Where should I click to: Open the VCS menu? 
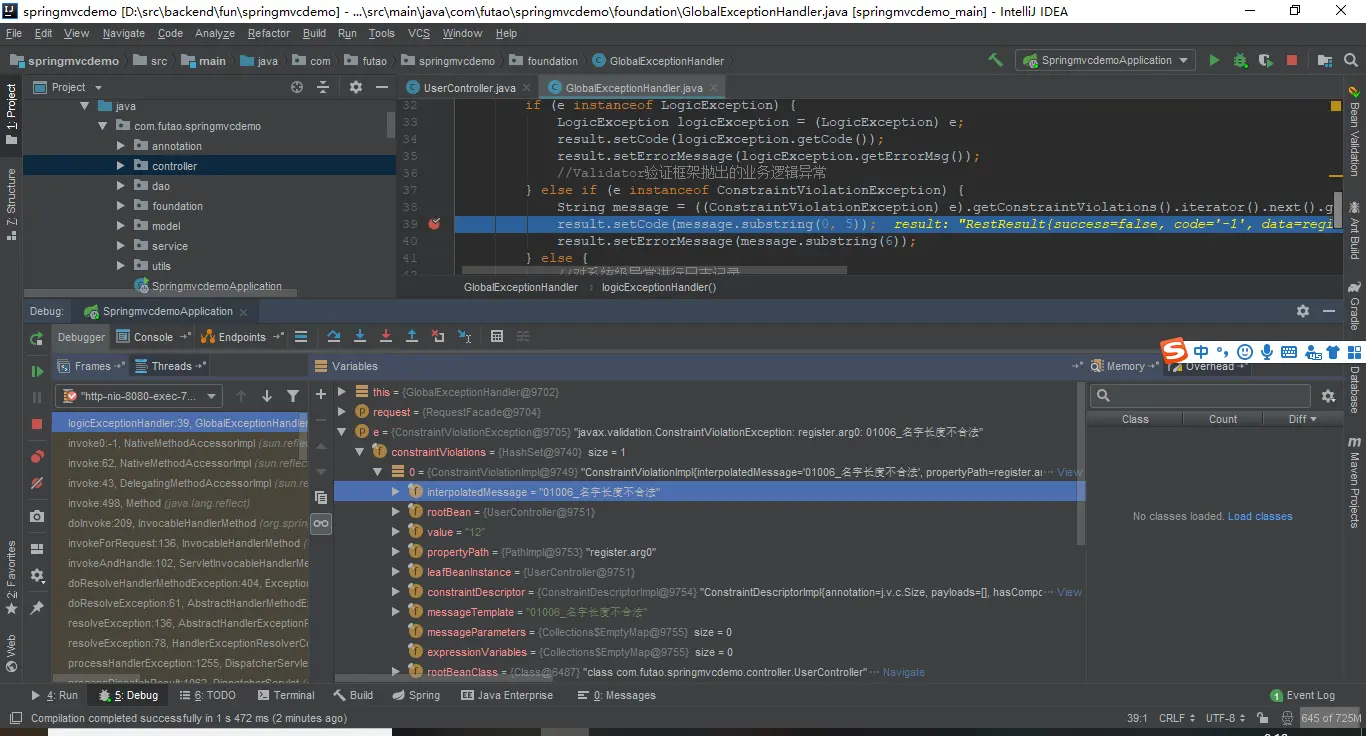click(x=419, y=33)
